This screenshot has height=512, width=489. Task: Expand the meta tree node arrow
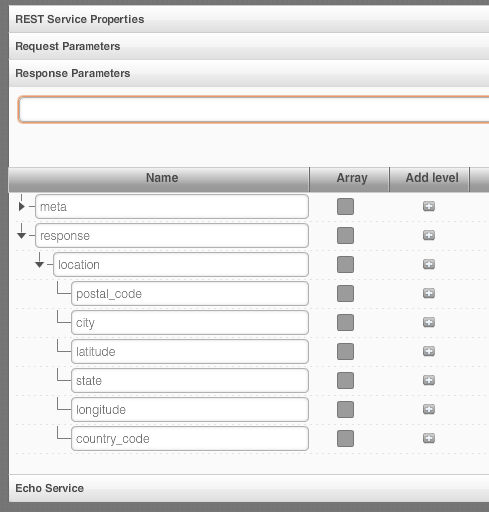[x=22, y=207]
